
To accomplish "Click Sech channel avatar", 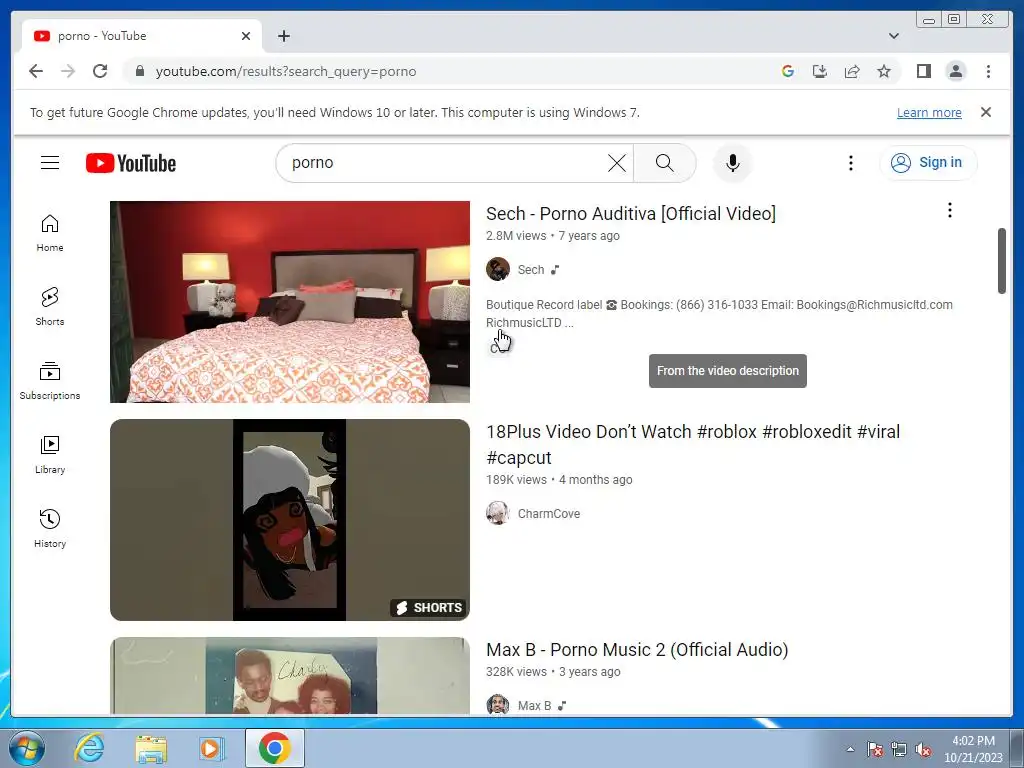I will [x=498, y=269].
